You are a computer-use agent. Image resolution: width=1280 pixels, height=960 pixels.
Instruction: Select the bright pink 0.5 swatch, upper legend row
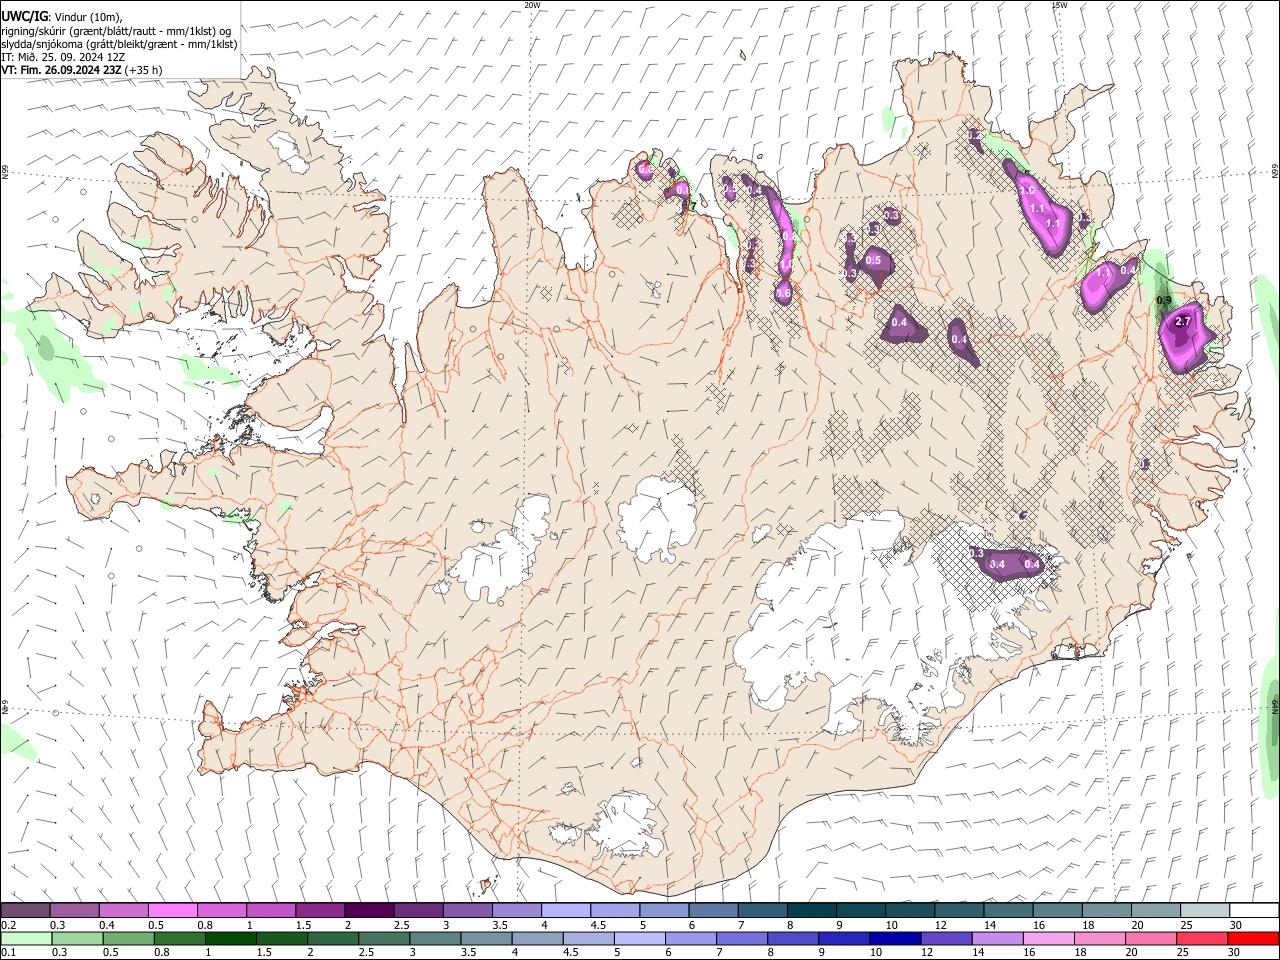(173, 911)
